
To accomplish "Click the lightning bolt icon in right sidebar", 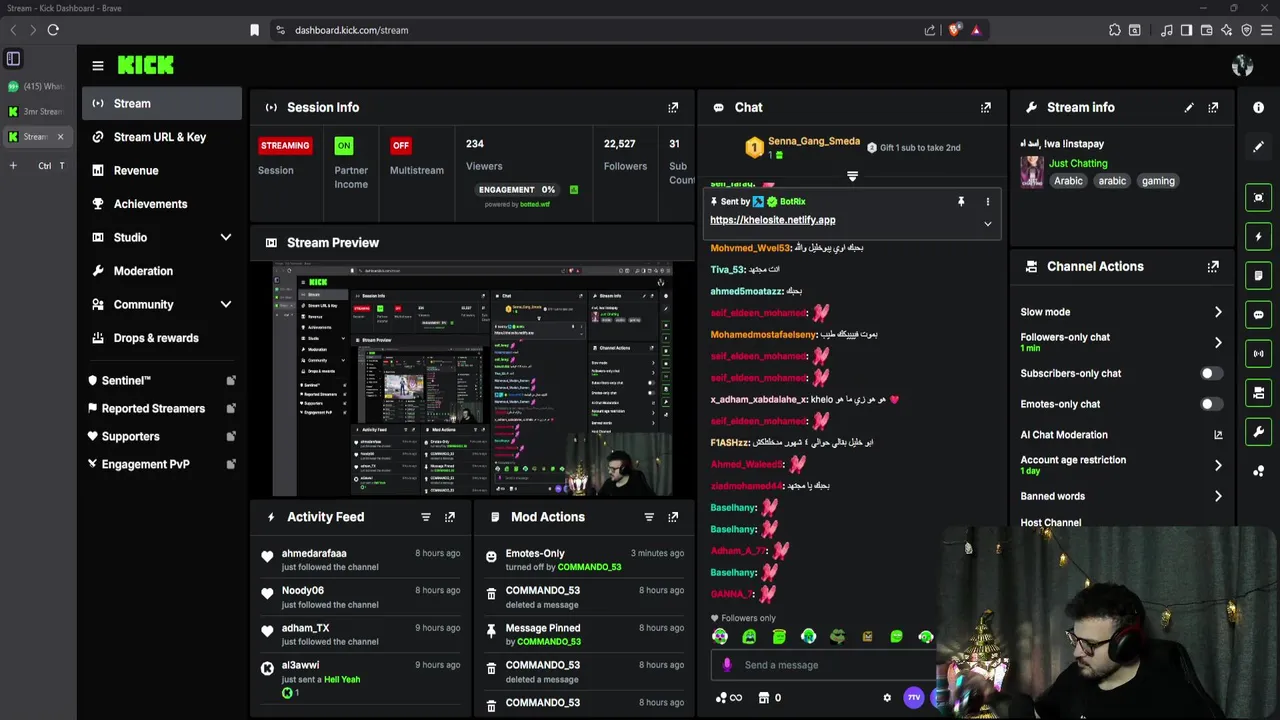I will pos(1259,237).
